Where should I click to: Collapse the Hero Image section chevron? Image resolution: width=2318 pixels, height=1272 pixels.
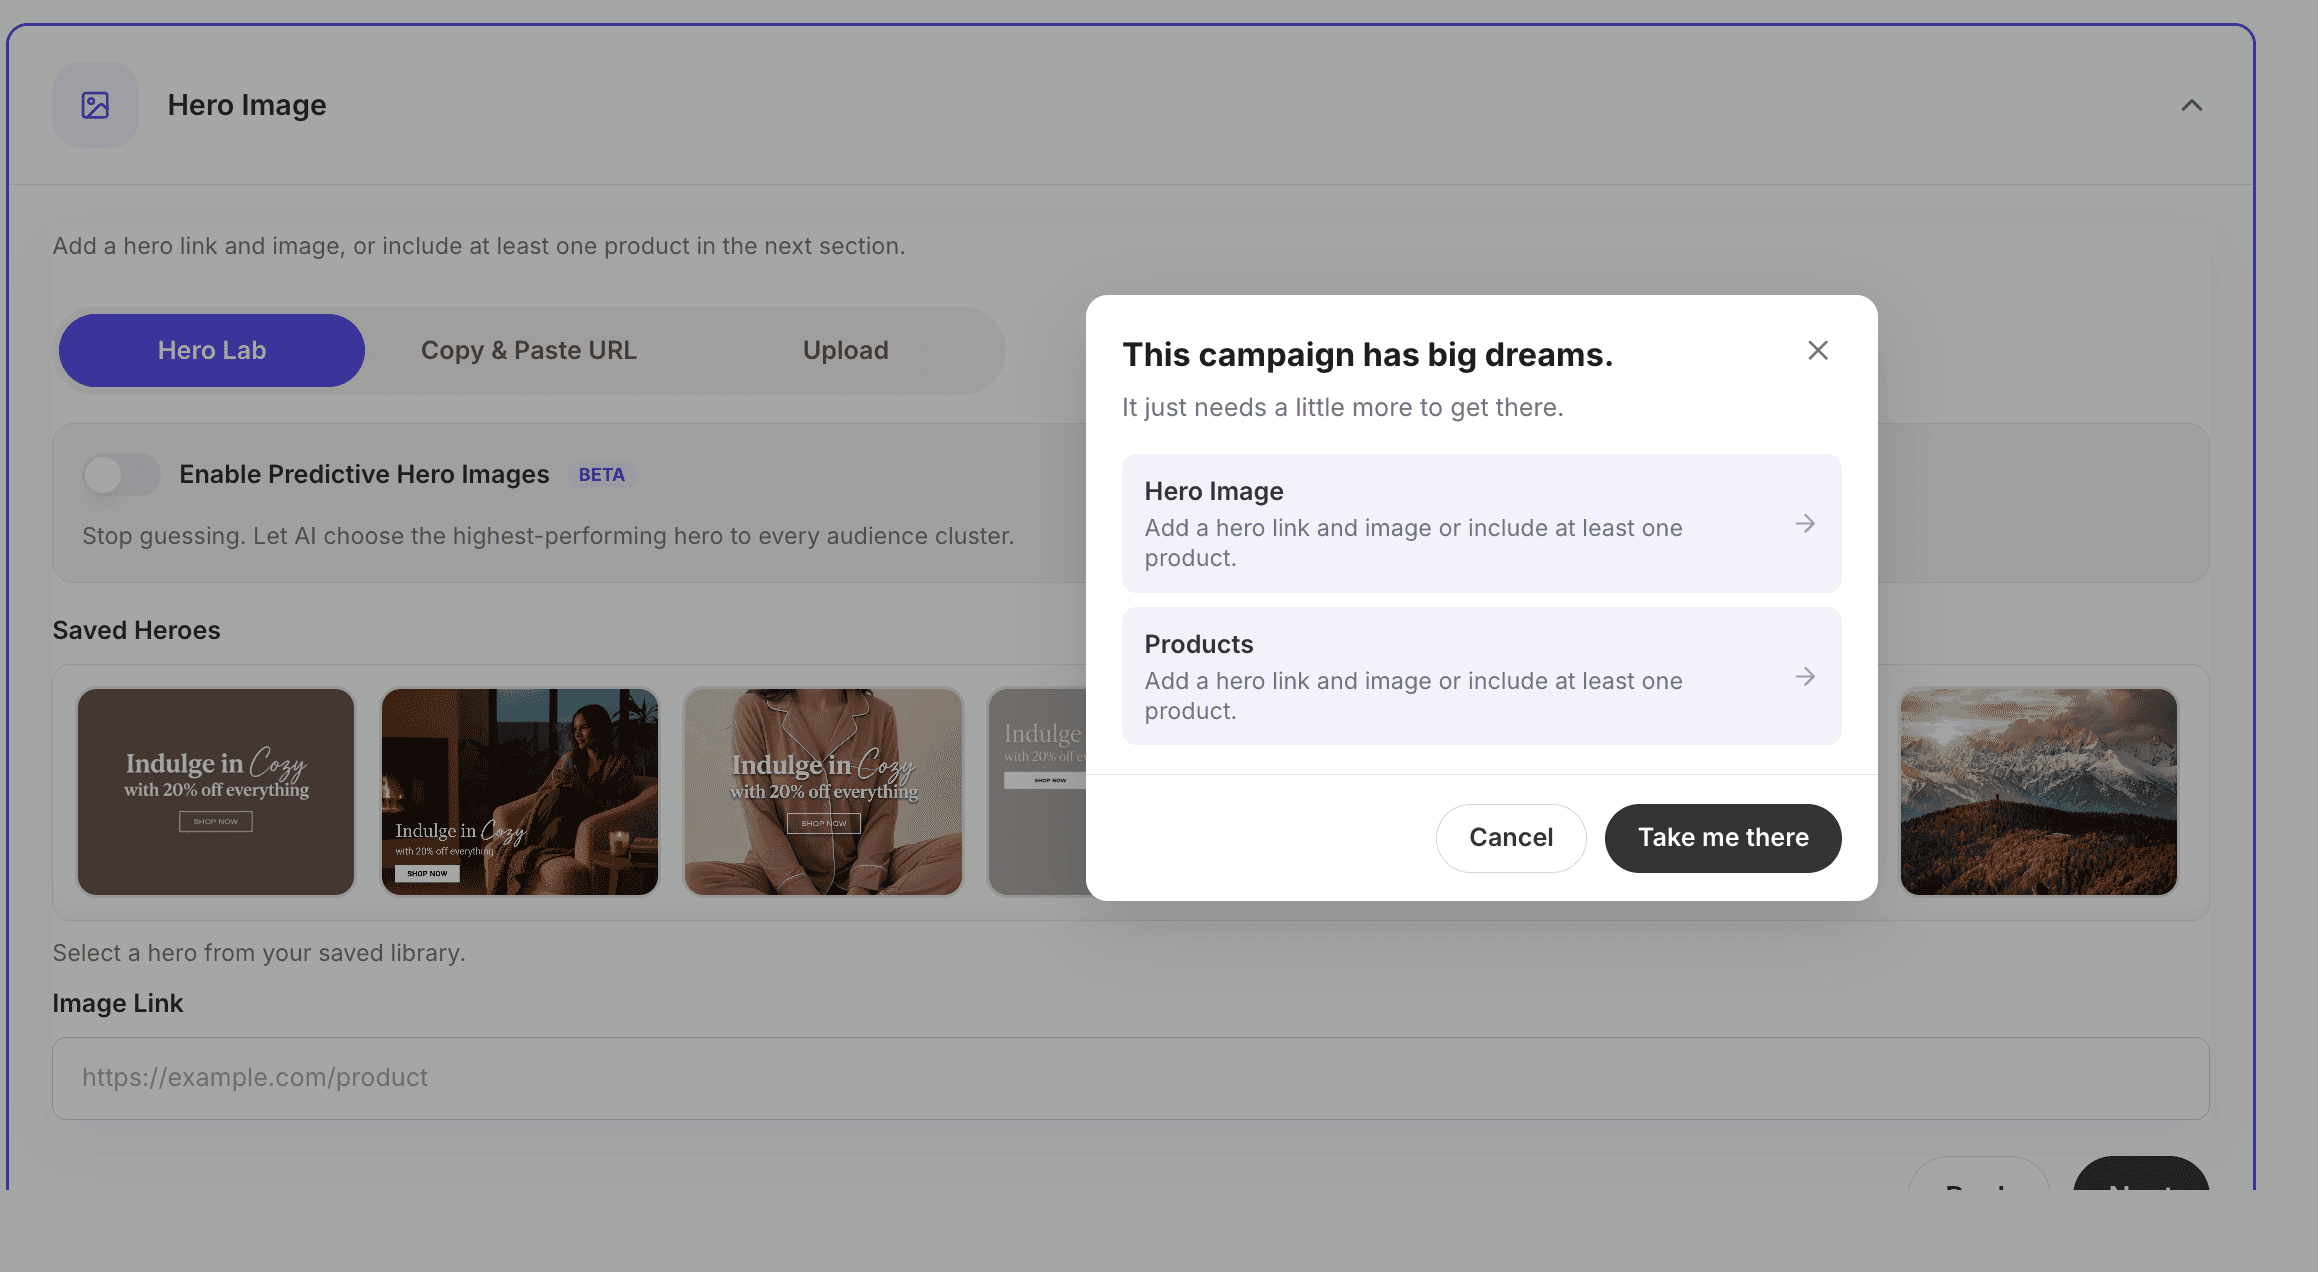point(2191,105)
